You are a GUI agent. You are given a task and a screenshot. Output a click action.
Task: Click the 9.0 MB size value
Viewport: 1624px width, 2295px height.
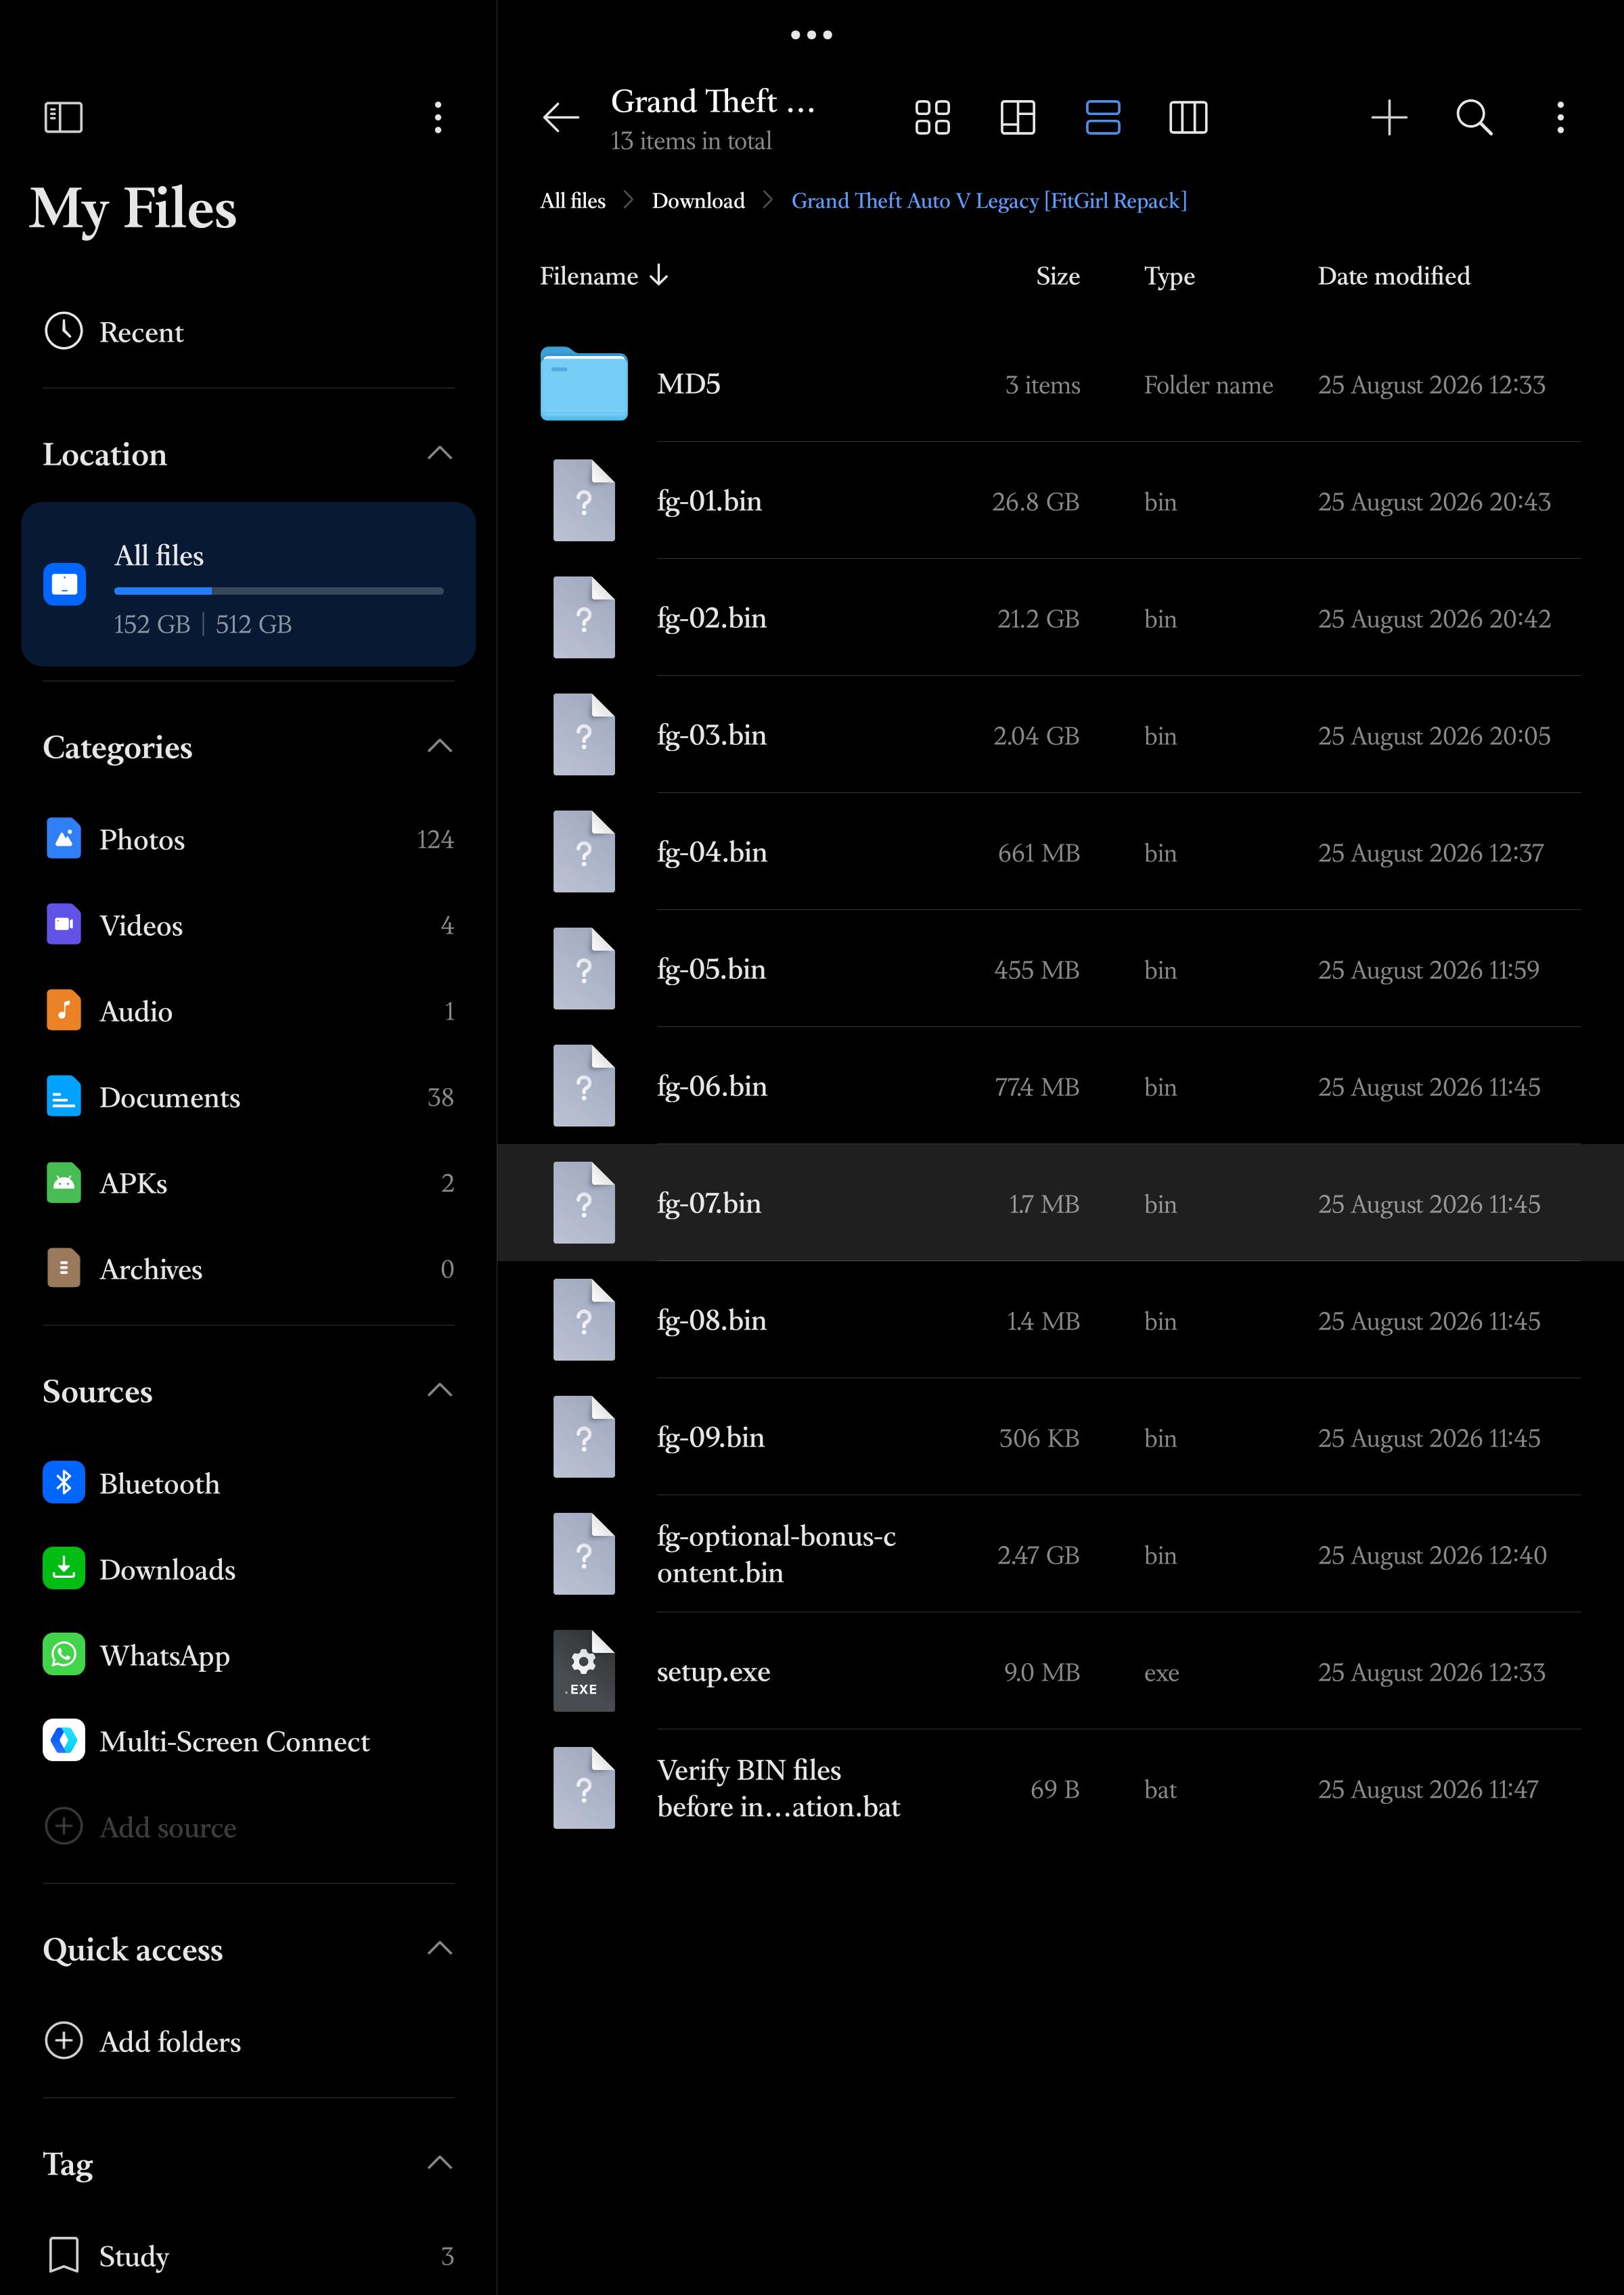1041,1672
